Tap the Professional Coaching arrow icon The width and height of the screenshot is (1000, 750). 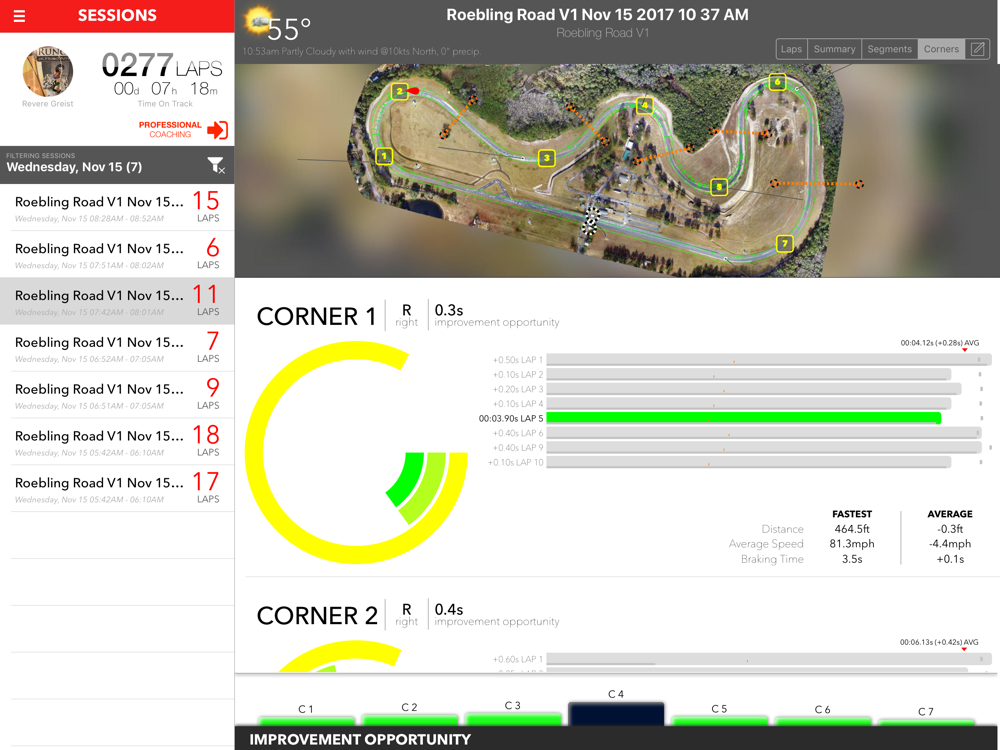click(217, 130)
